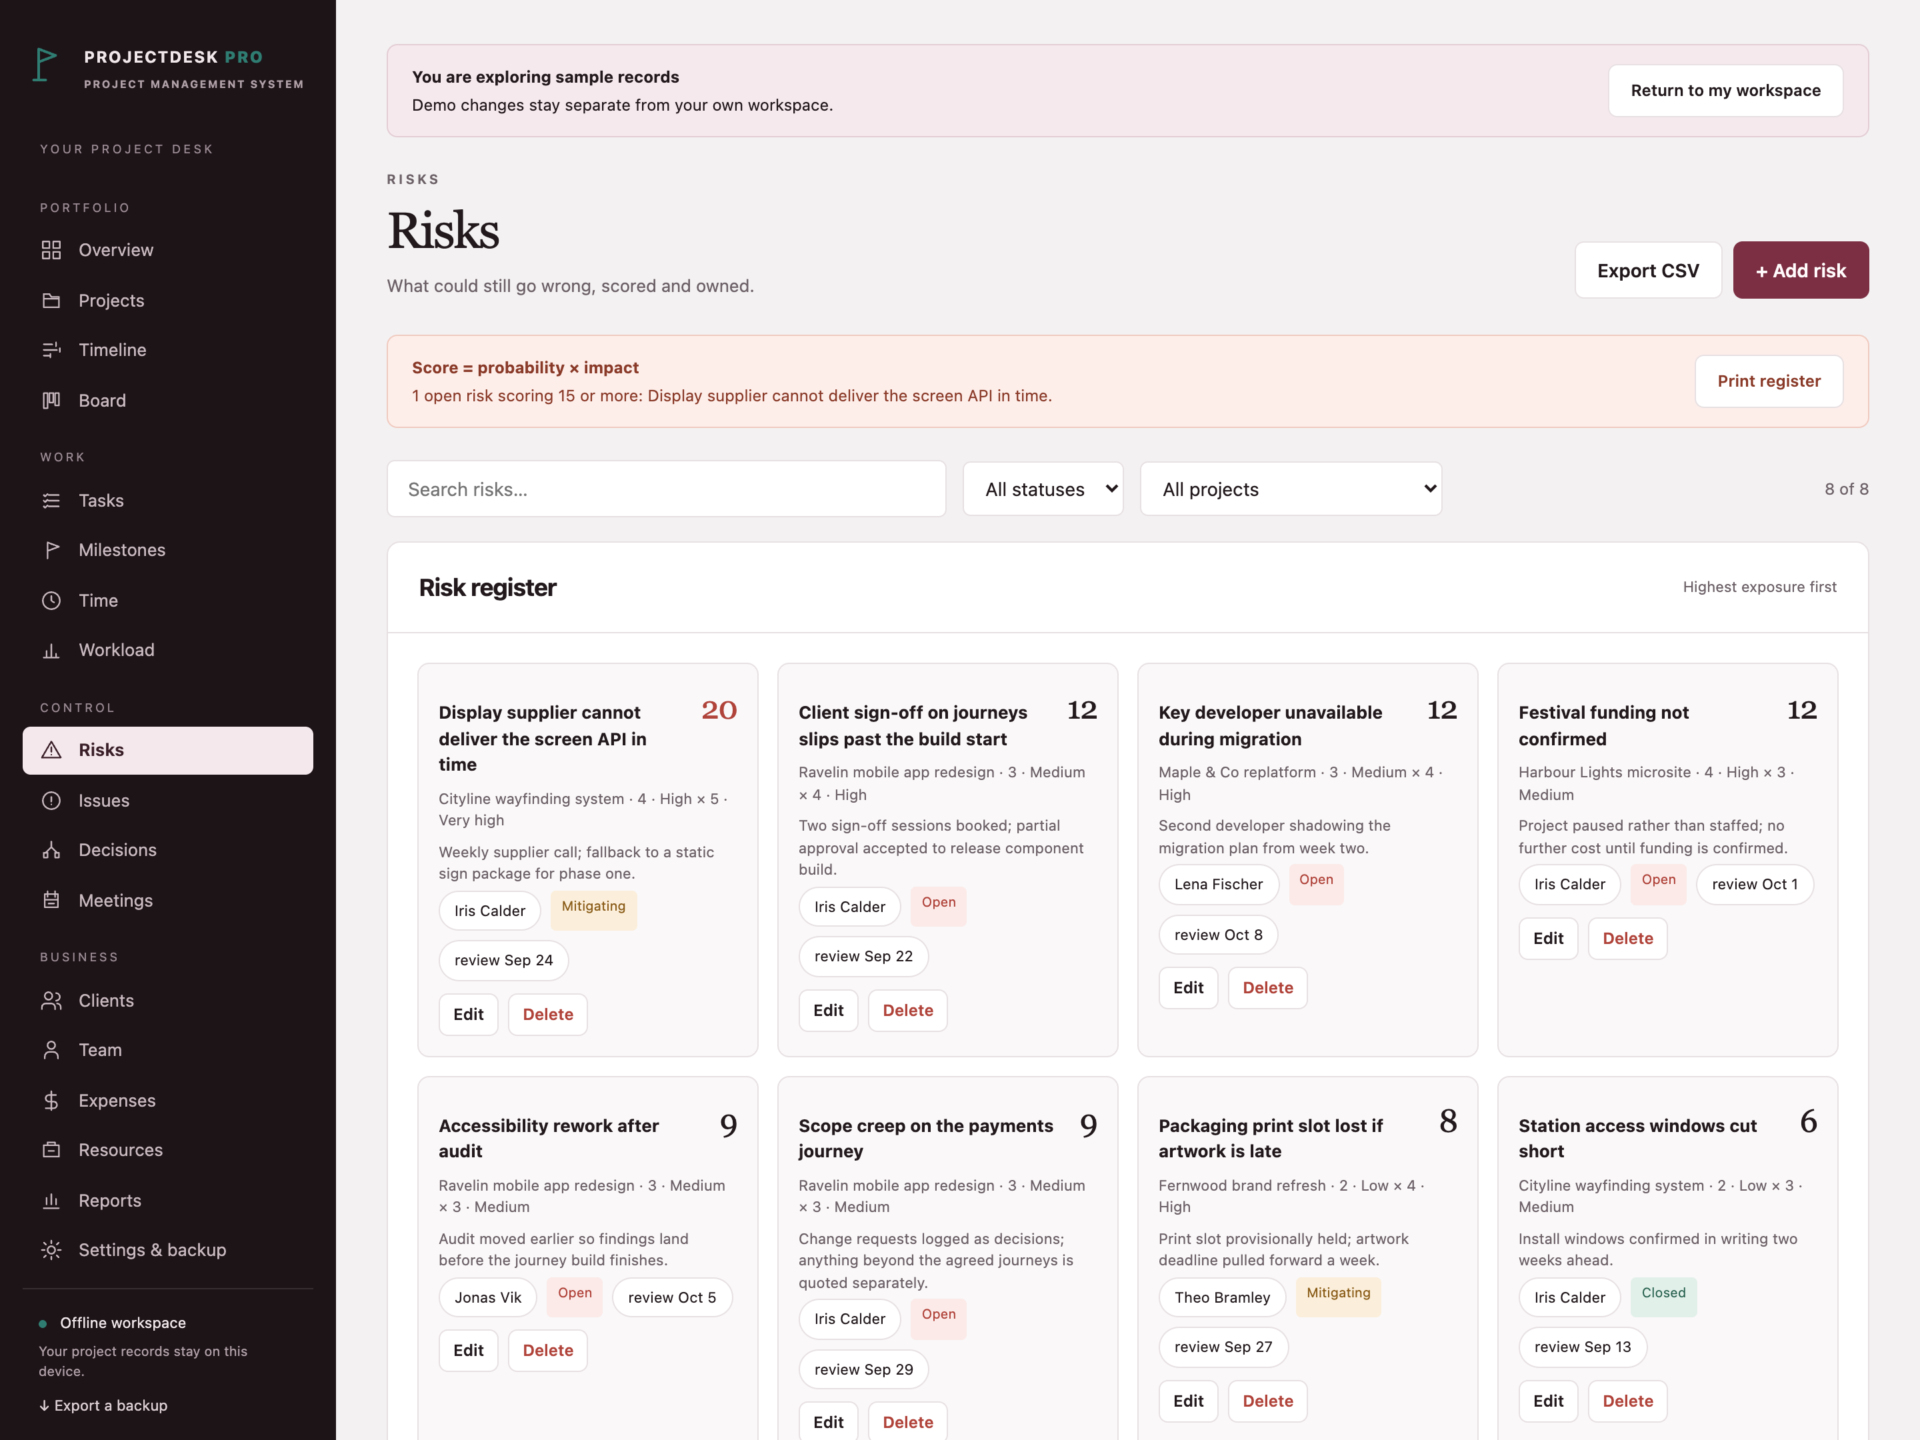Click the Theo Bramley owner chip
1920x1440 pixels.
point(1222,1297)
